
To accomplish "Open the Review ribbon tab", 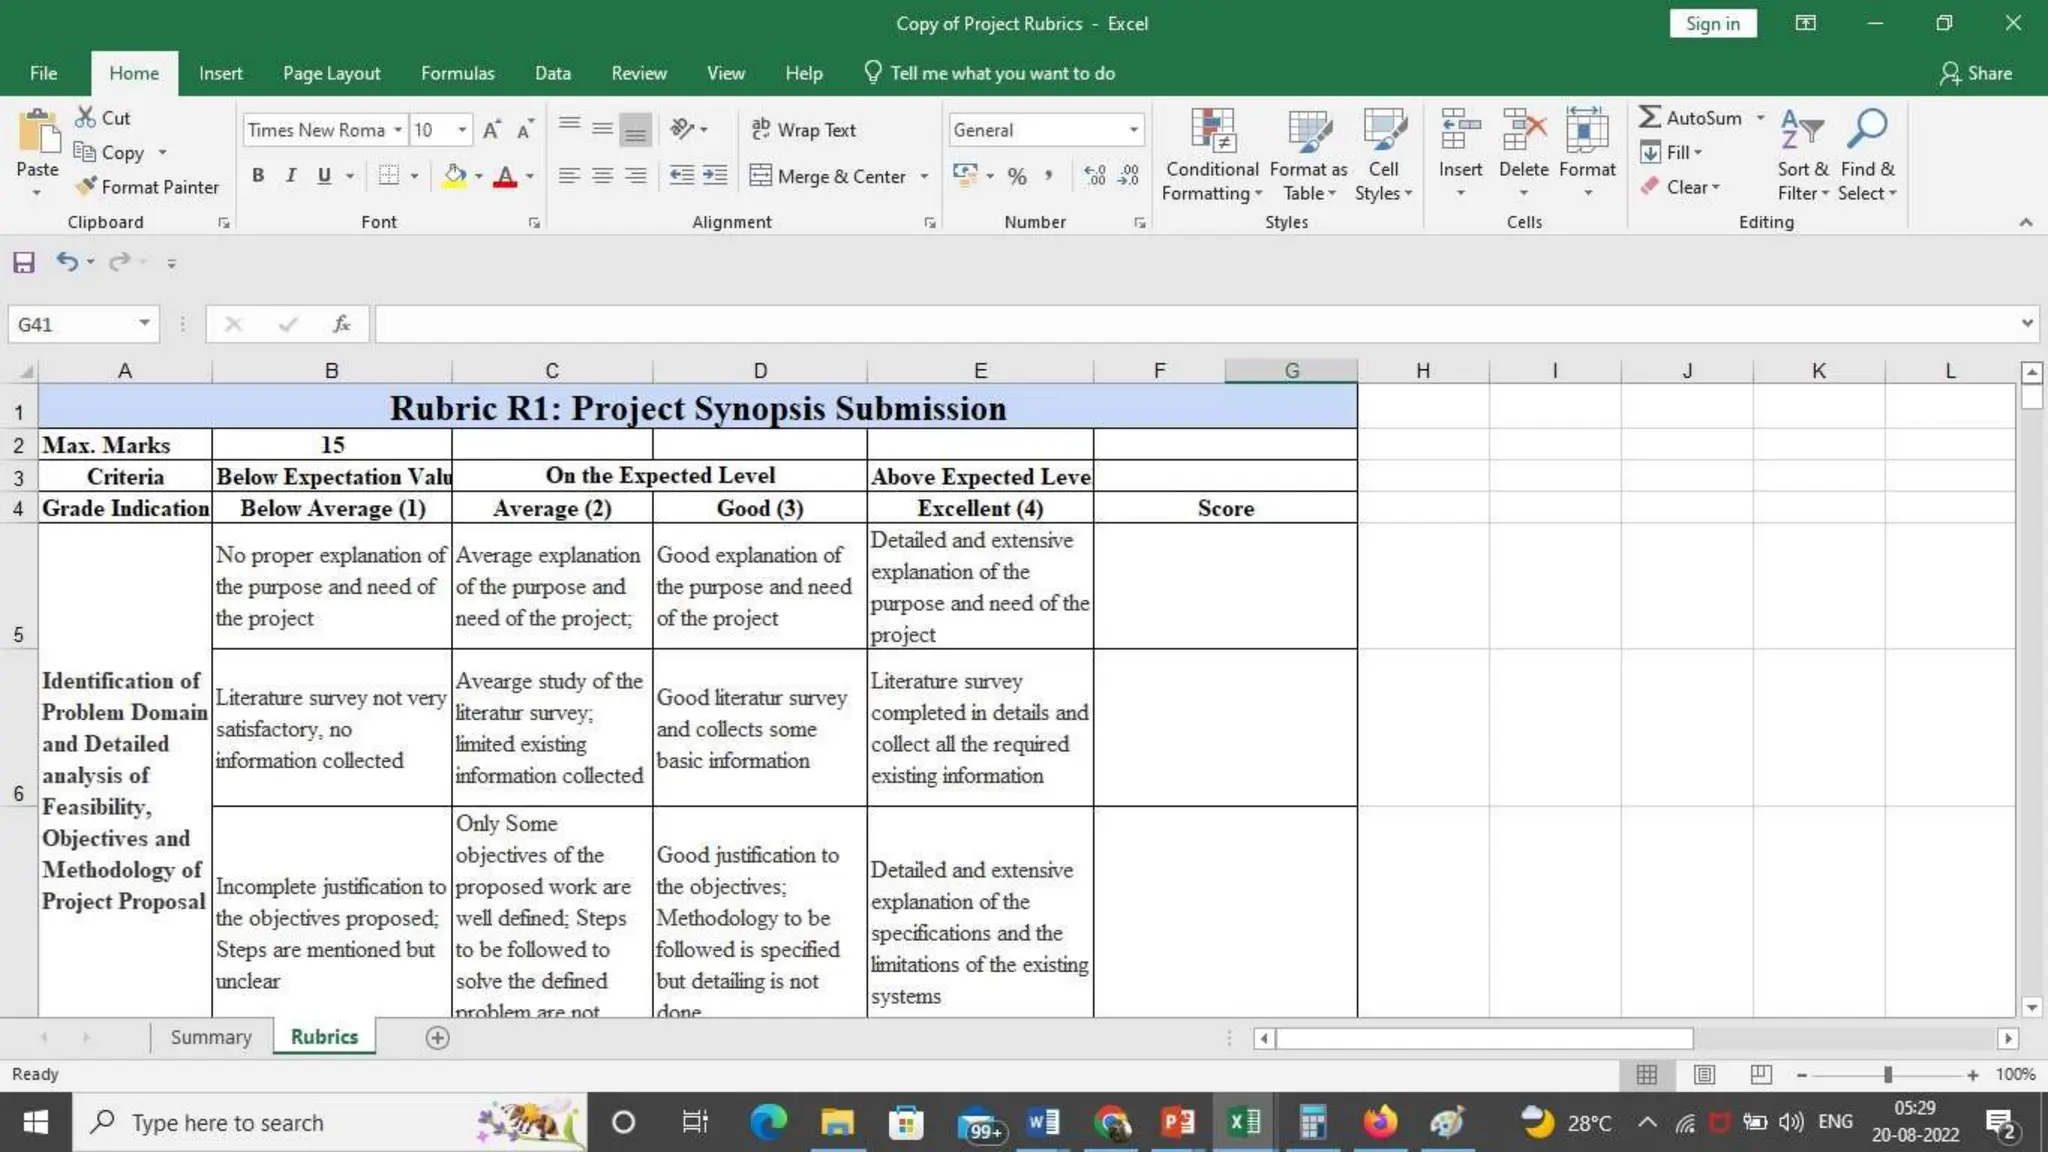I will pyautogui.click(x=639, y=73).
